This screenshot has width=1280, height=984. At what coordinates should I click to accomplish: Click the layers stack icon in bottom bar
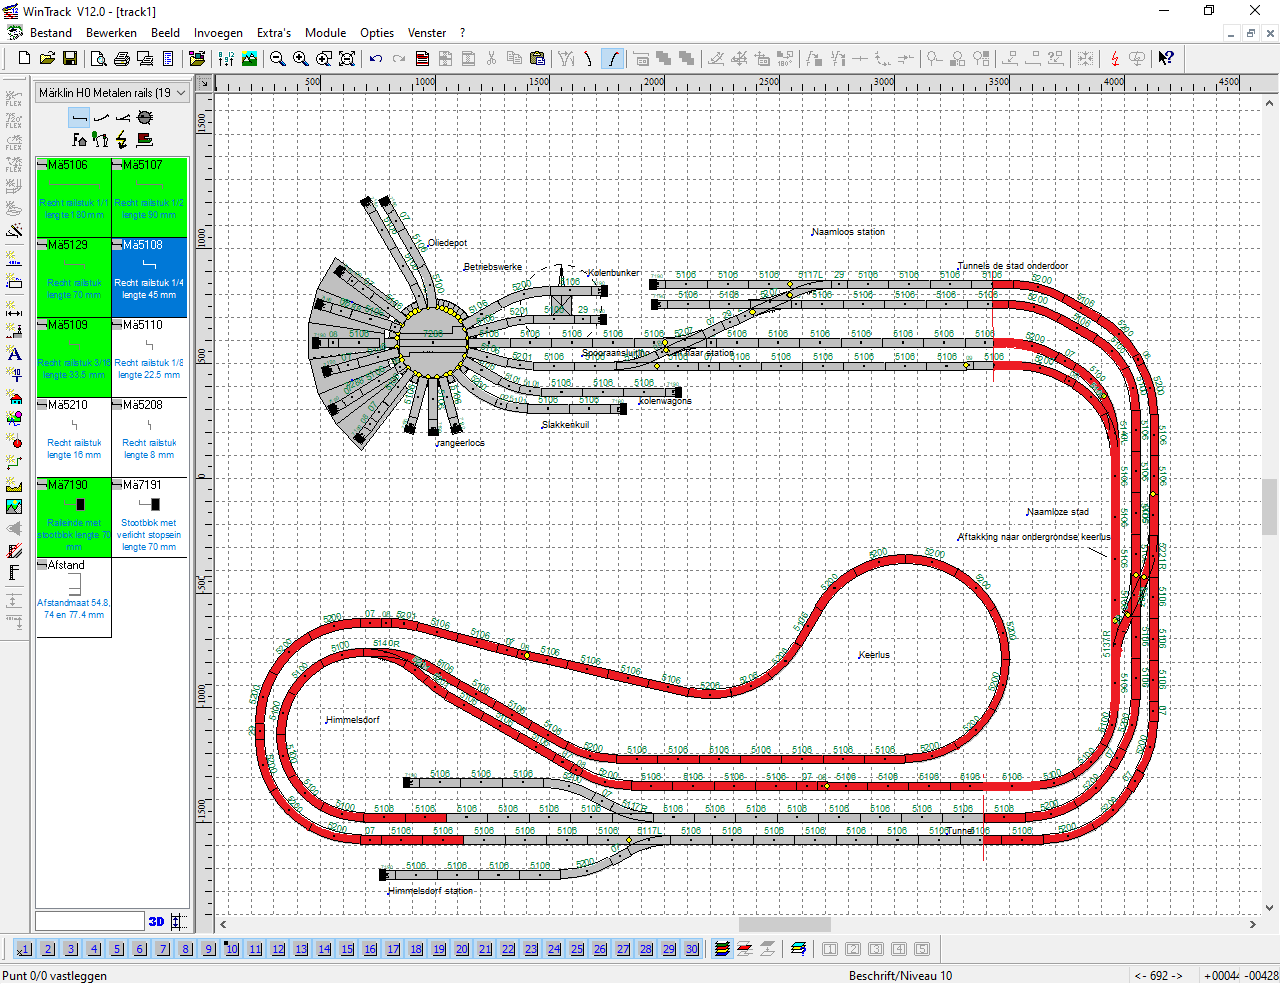point(722,949)
